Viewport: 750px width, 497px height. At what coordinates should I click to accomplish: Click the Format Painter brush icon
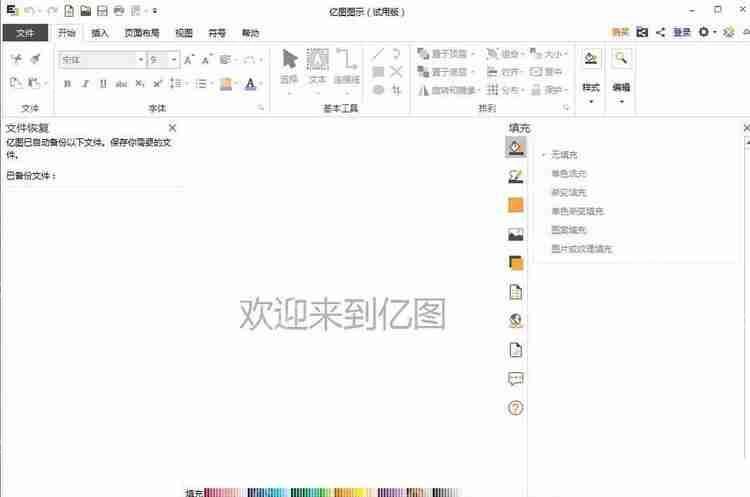(x=35, y=59)
